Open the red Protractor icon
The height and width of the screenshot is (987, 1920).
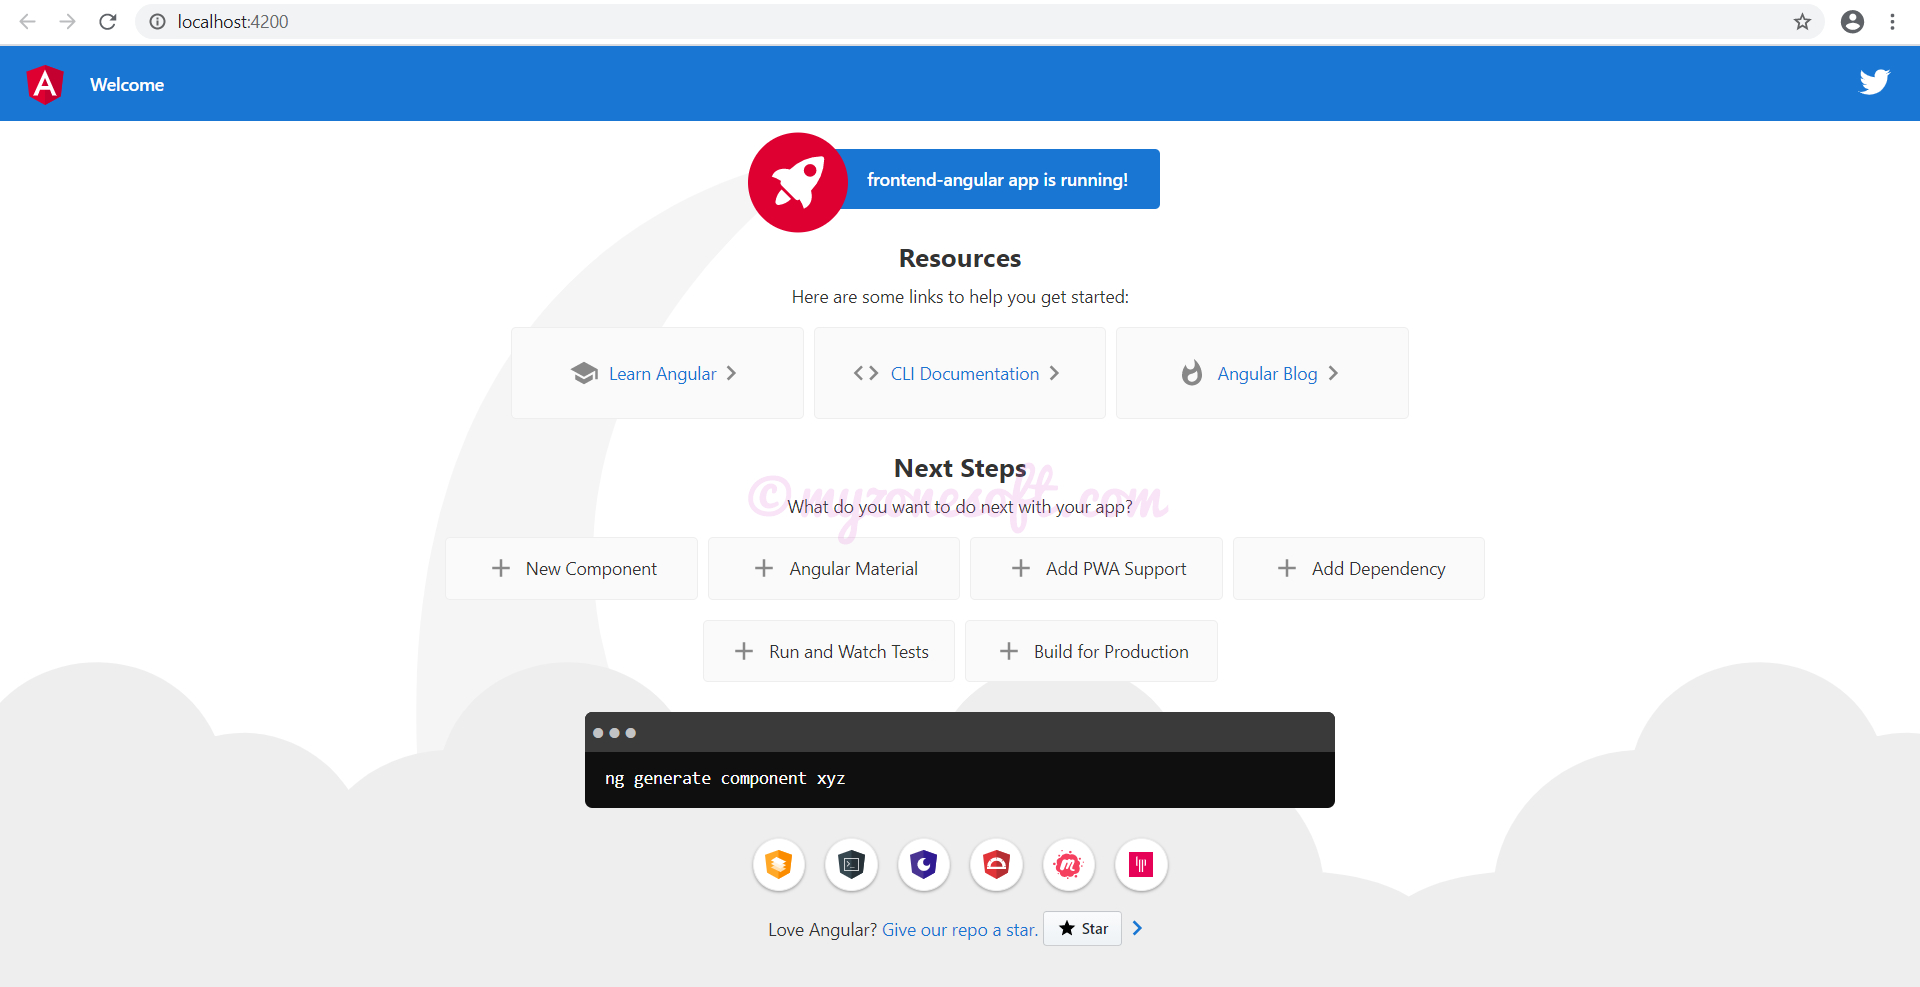click(996, 864)
